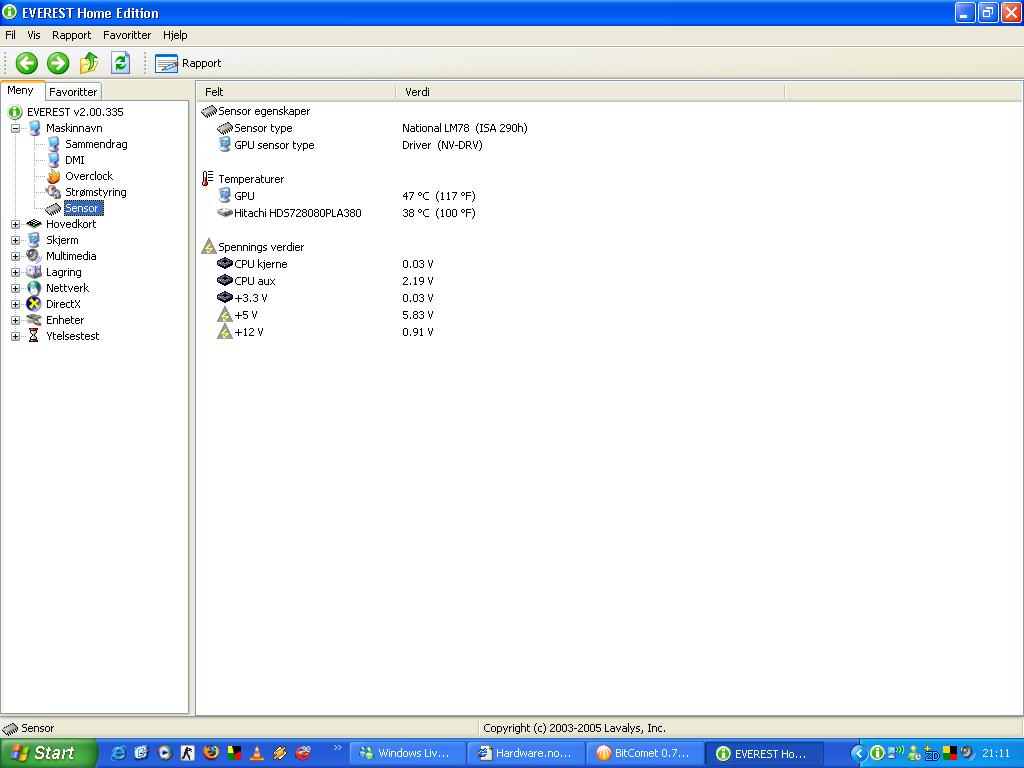Switch to the Favoritter tab

73,92
